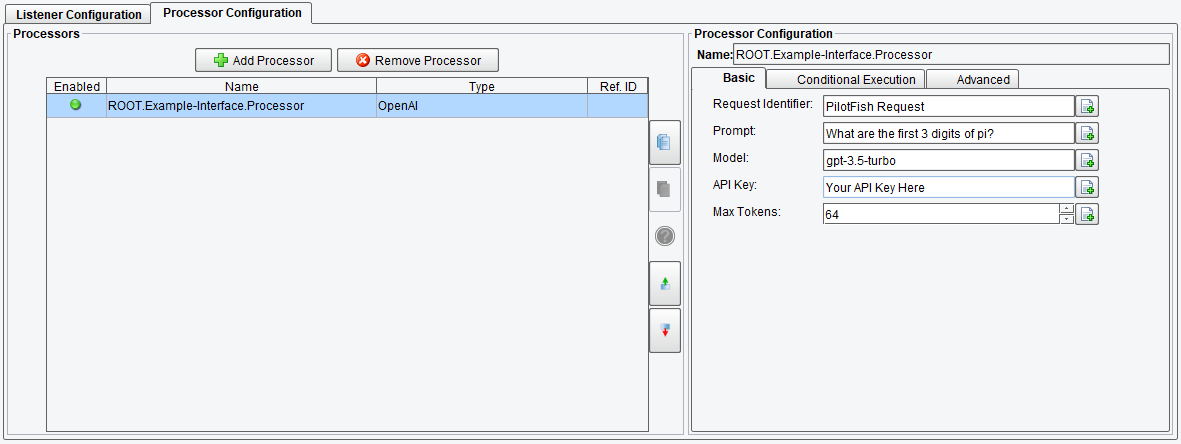Click the Type column header
Screen dimensions: 1181x444
(x=481, y=87)
